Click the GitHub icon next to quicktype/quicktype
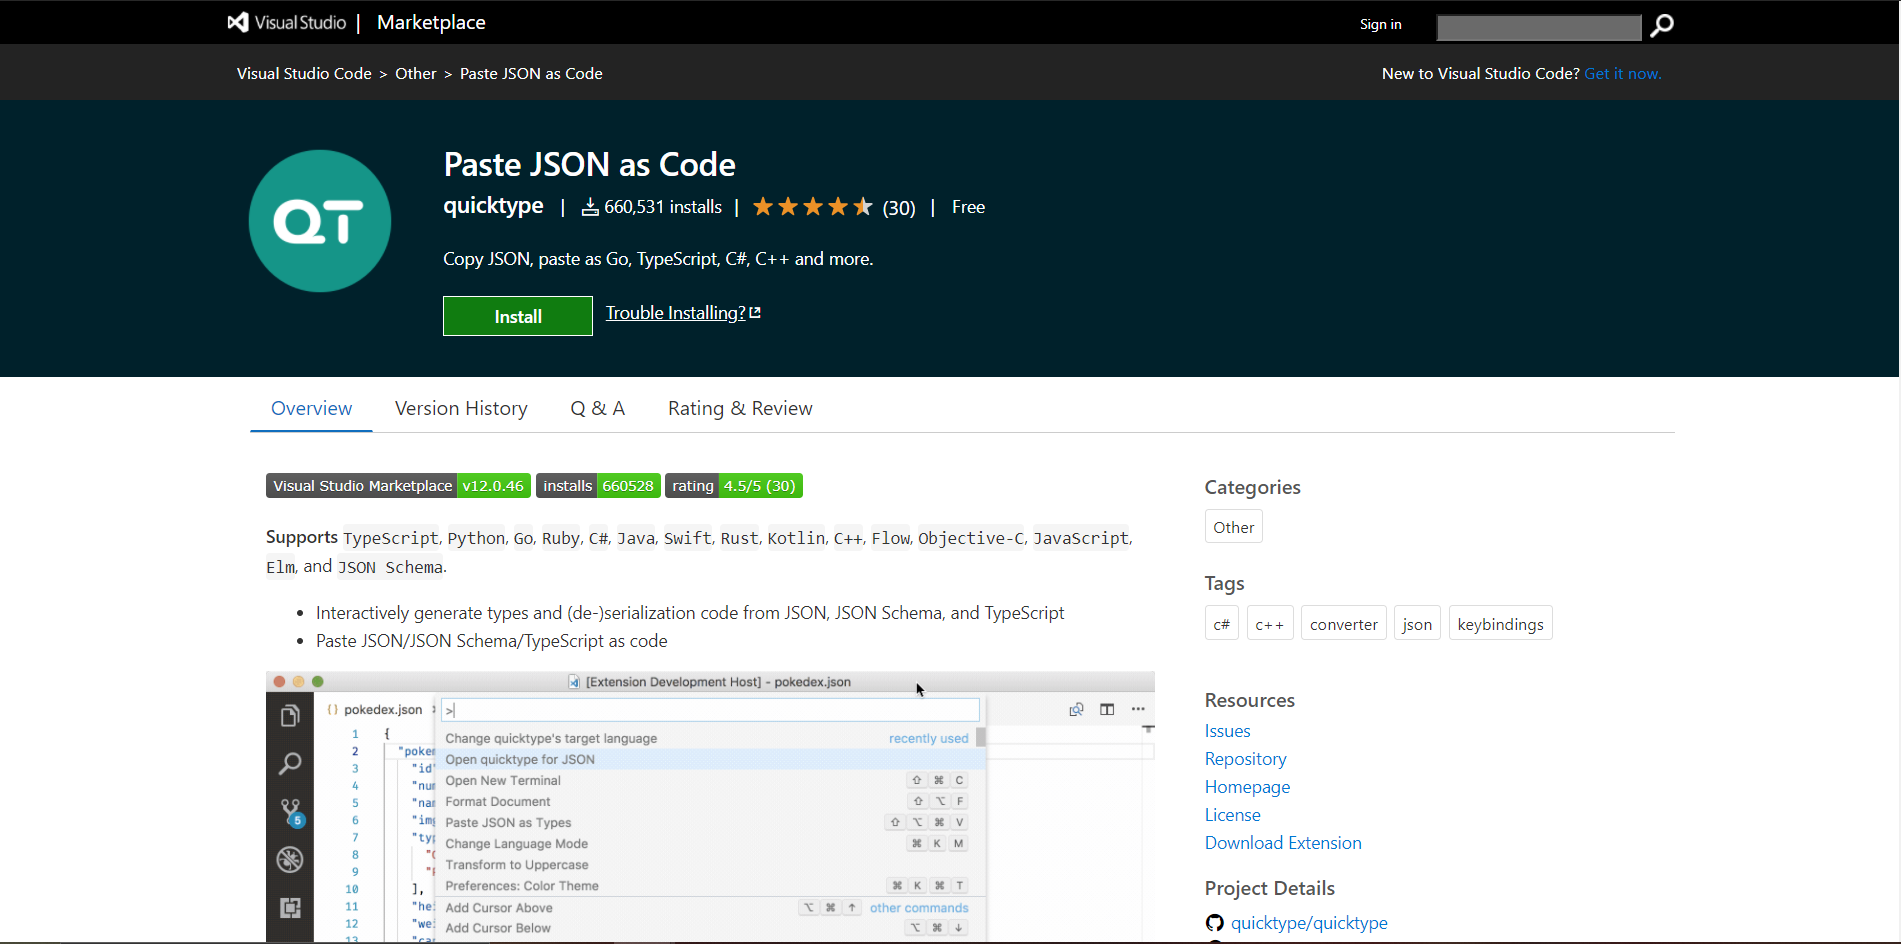Viewport: 1901px width, 944px height. [x=1215, y=923]
